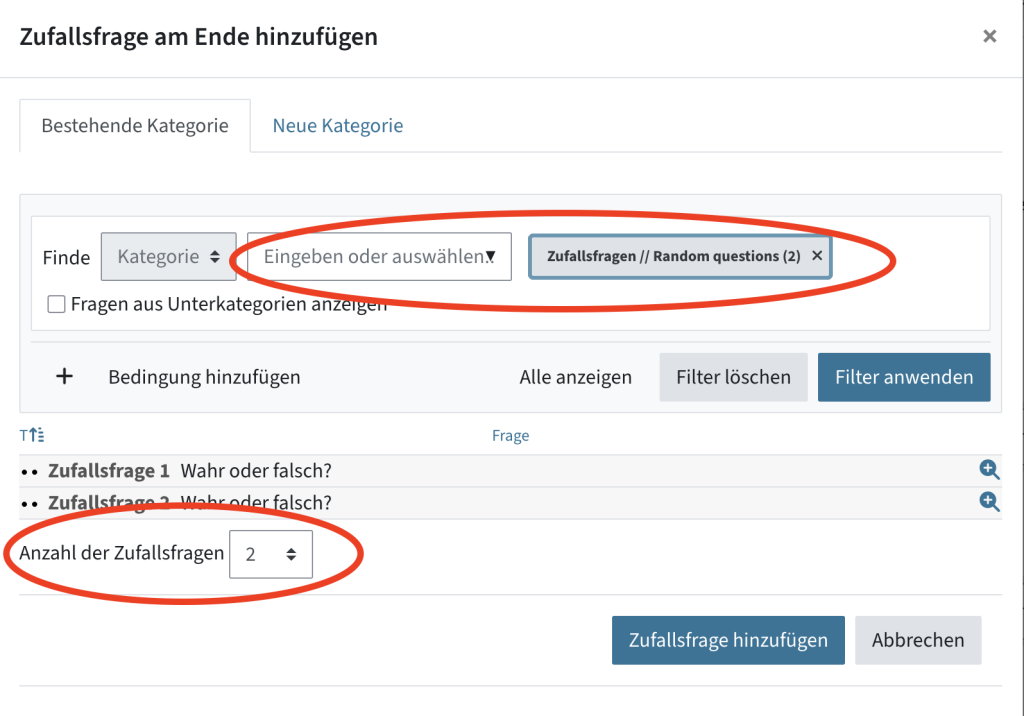
Task: Select the Zufallsfrage 1 row text
Action: tap(190, 471)
